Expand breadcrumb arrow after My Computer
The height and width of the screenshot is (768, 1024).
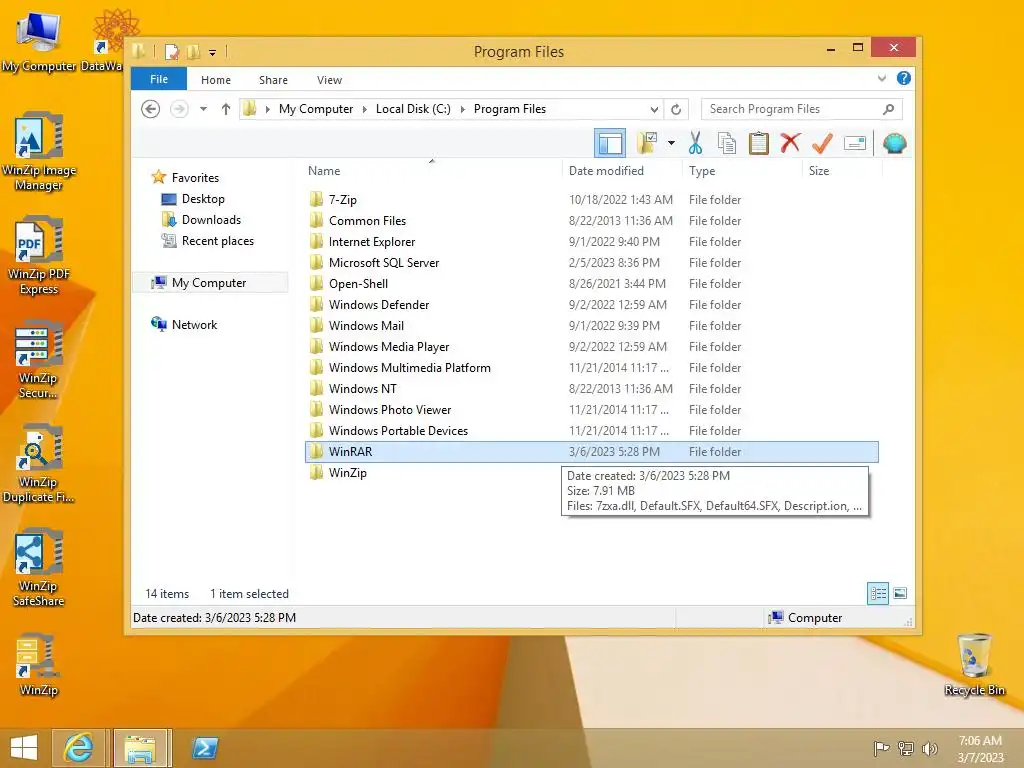[x=364, y=109]
